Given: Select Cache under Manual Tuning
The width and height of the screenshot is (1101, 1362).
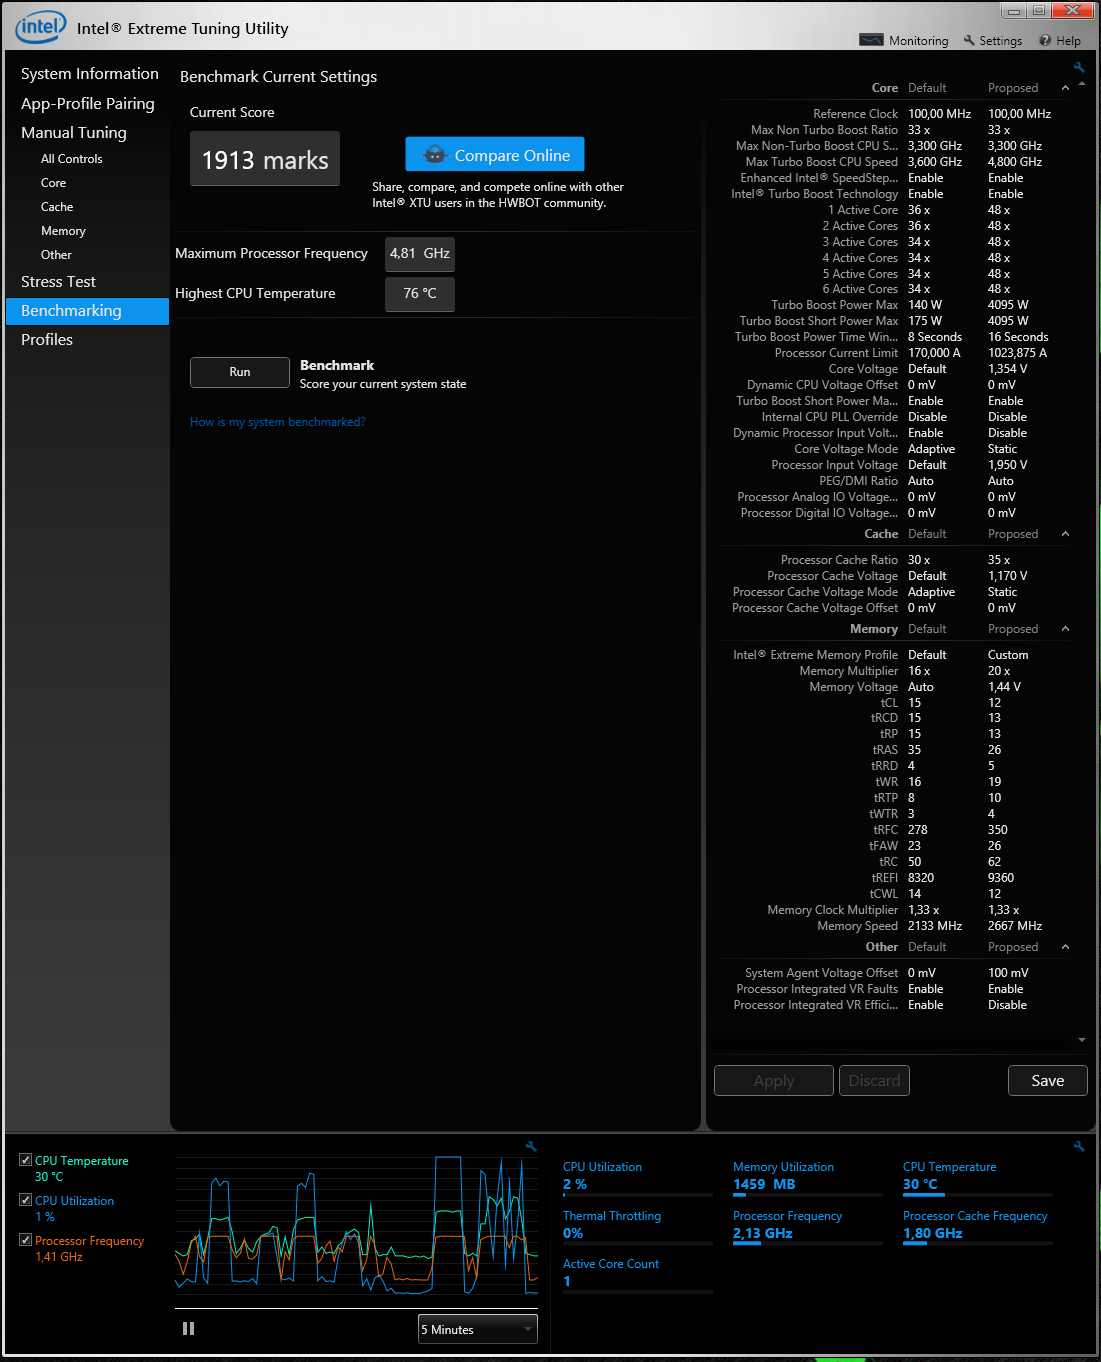Looking at the screenshot, I should [57, 207].
